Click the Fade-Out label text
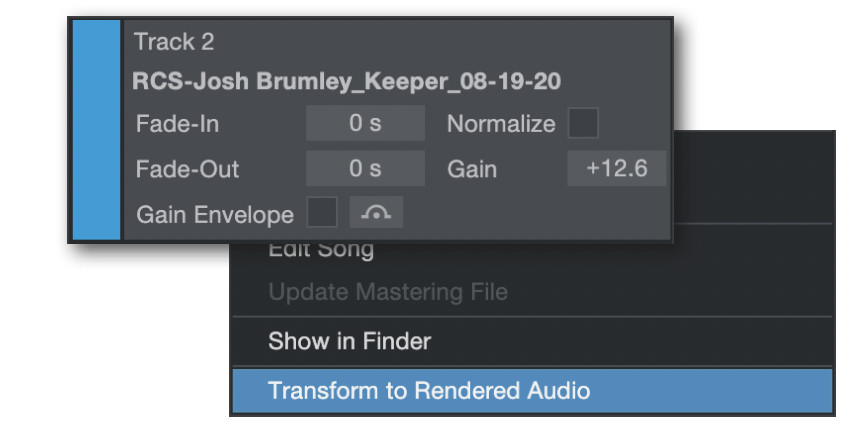The image size is (860, 430). (188, 169)
